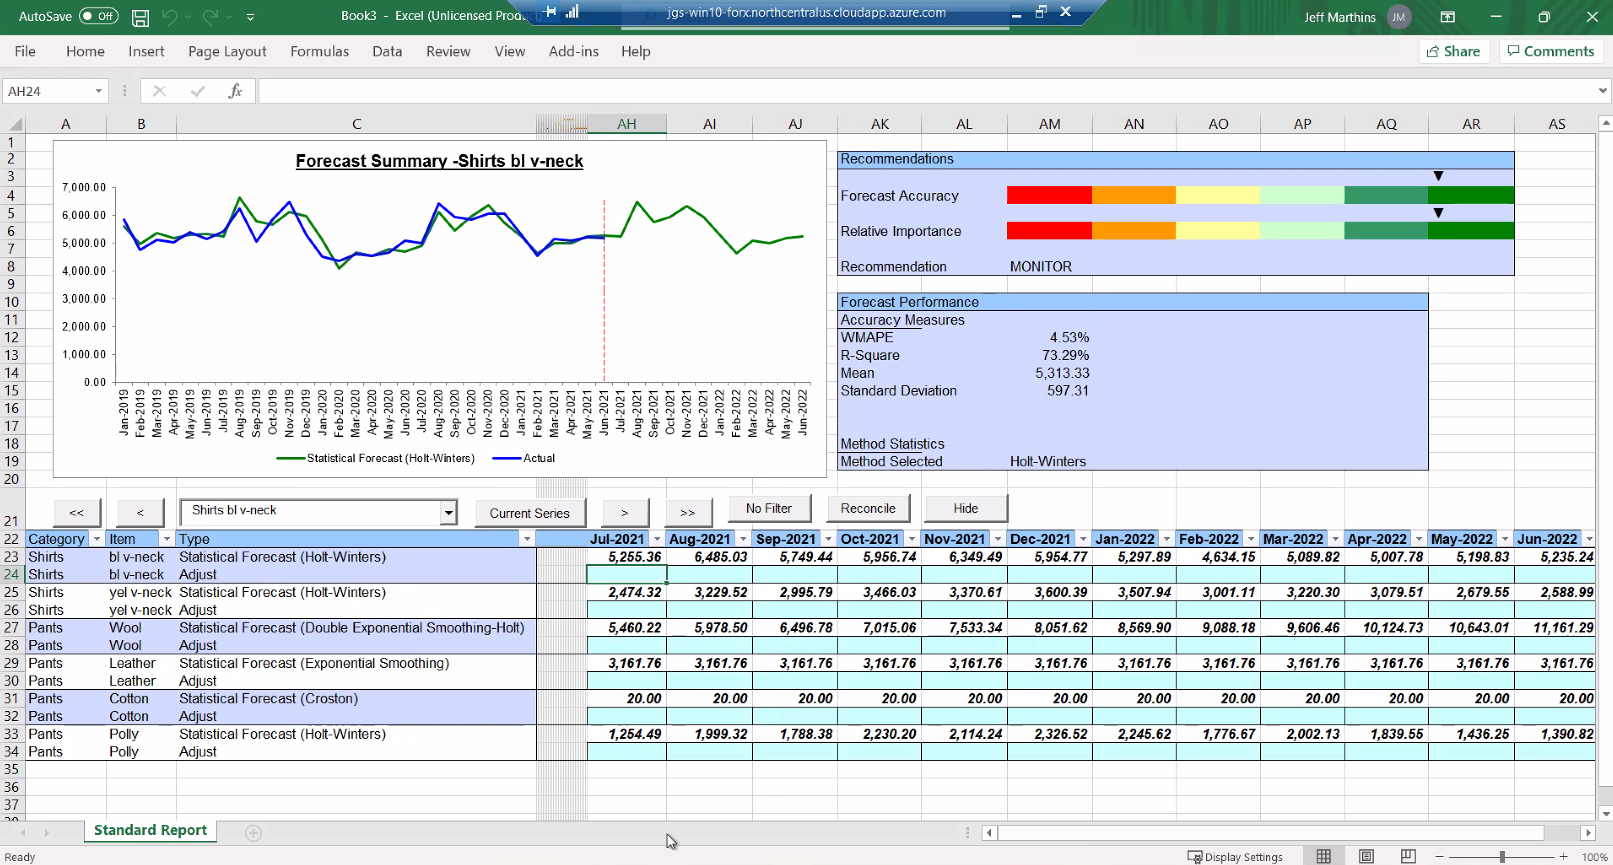Click Normal view grid icon in status bar

1324,856
